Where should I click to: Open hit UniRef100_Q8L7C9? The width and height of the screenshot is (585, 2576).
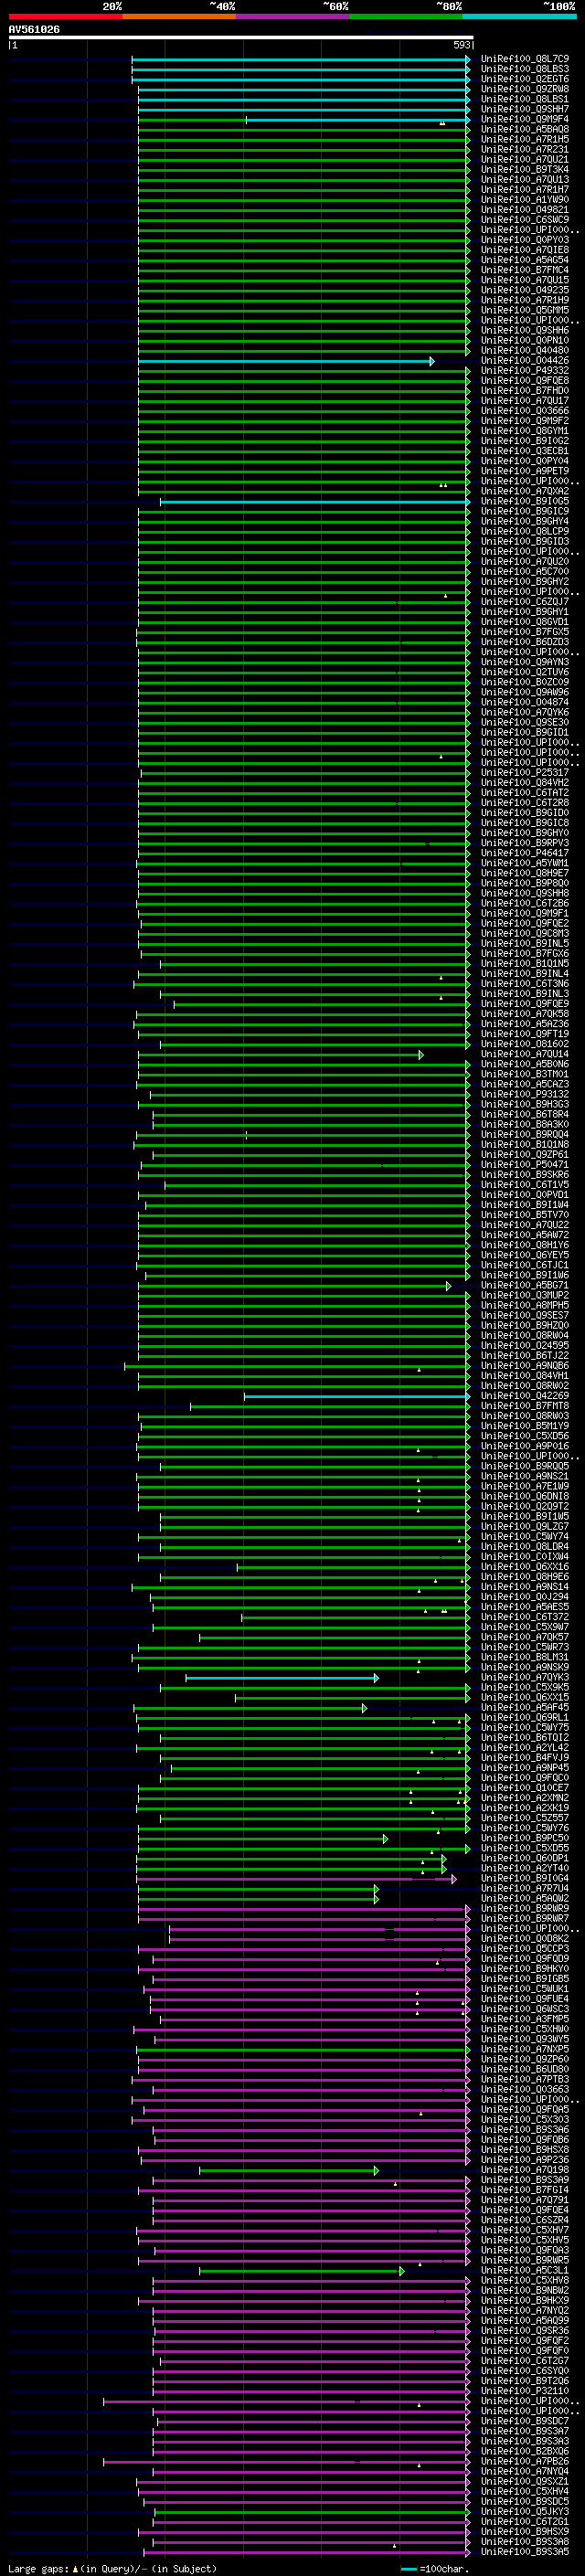coord(525,59)
